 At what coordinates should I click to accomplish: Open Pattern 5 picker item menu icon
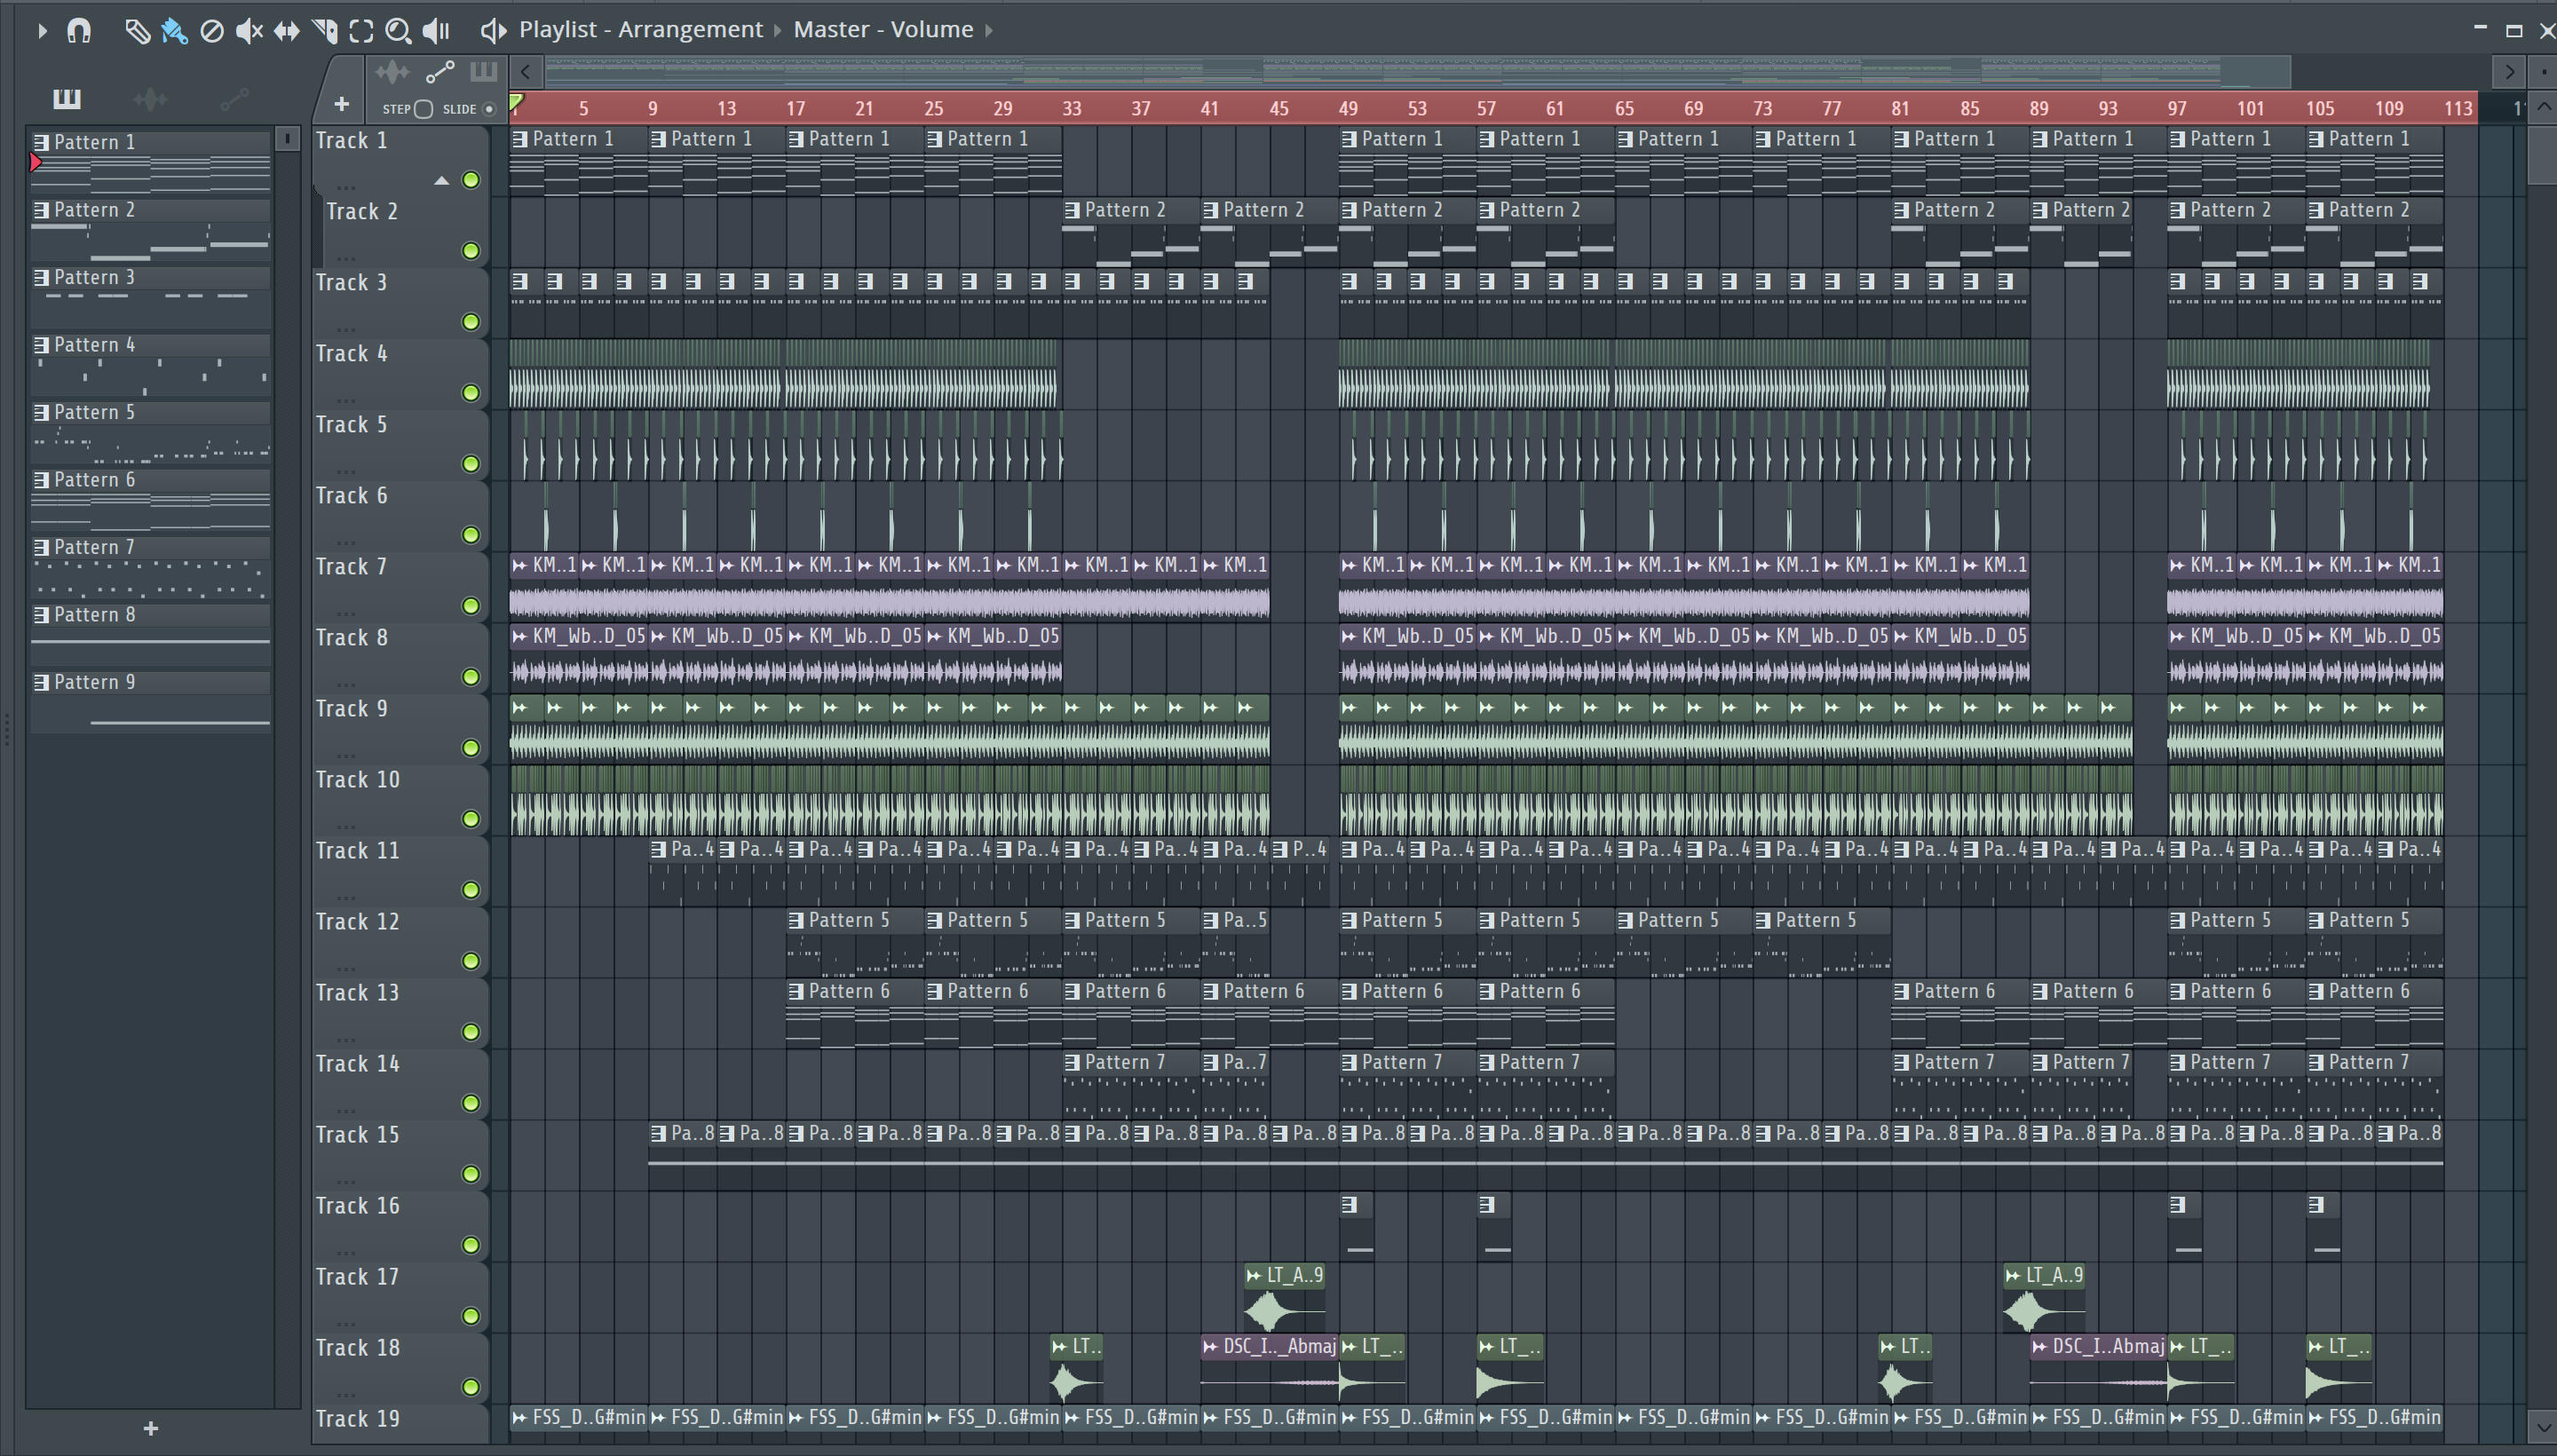click(41, 412)
